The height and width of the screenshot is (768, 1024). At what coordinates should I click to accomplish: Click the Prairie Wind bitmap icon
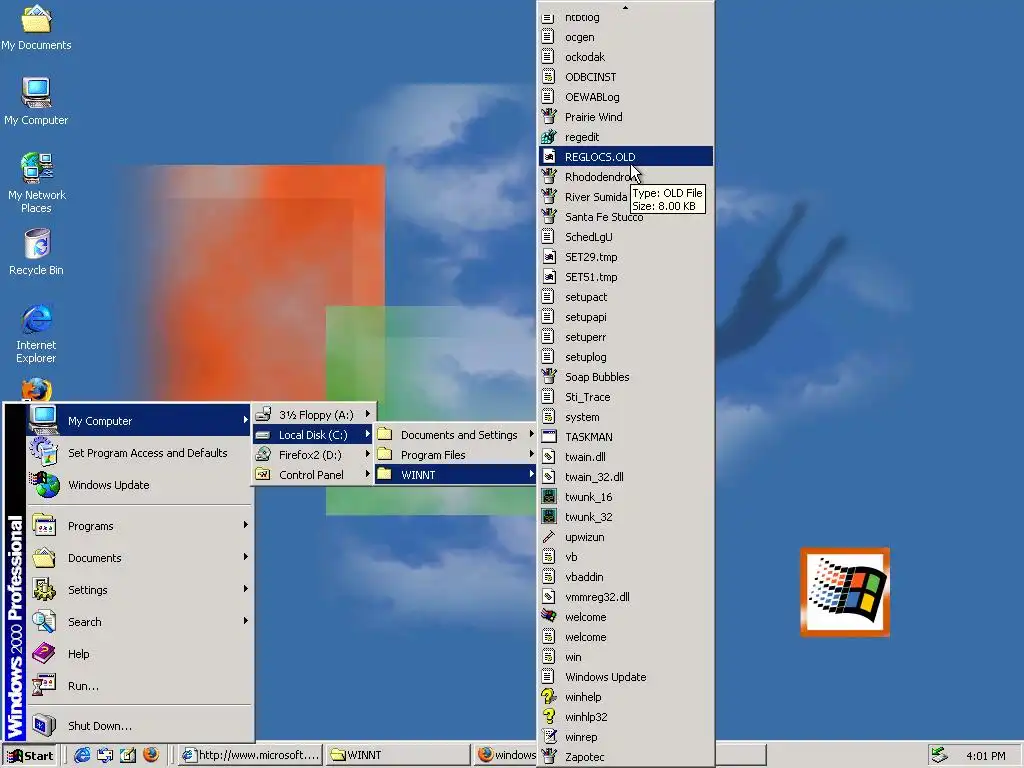coord(549,117)
